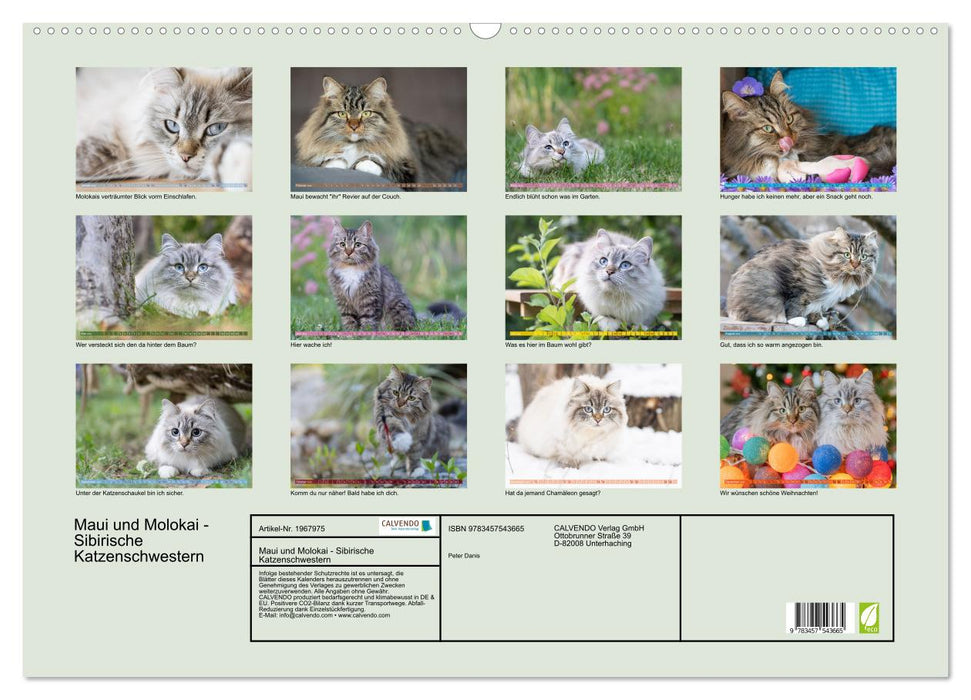Expand the ISBN 9783457543665 details section
Screen dimensions: 971x700
[487, 529]
